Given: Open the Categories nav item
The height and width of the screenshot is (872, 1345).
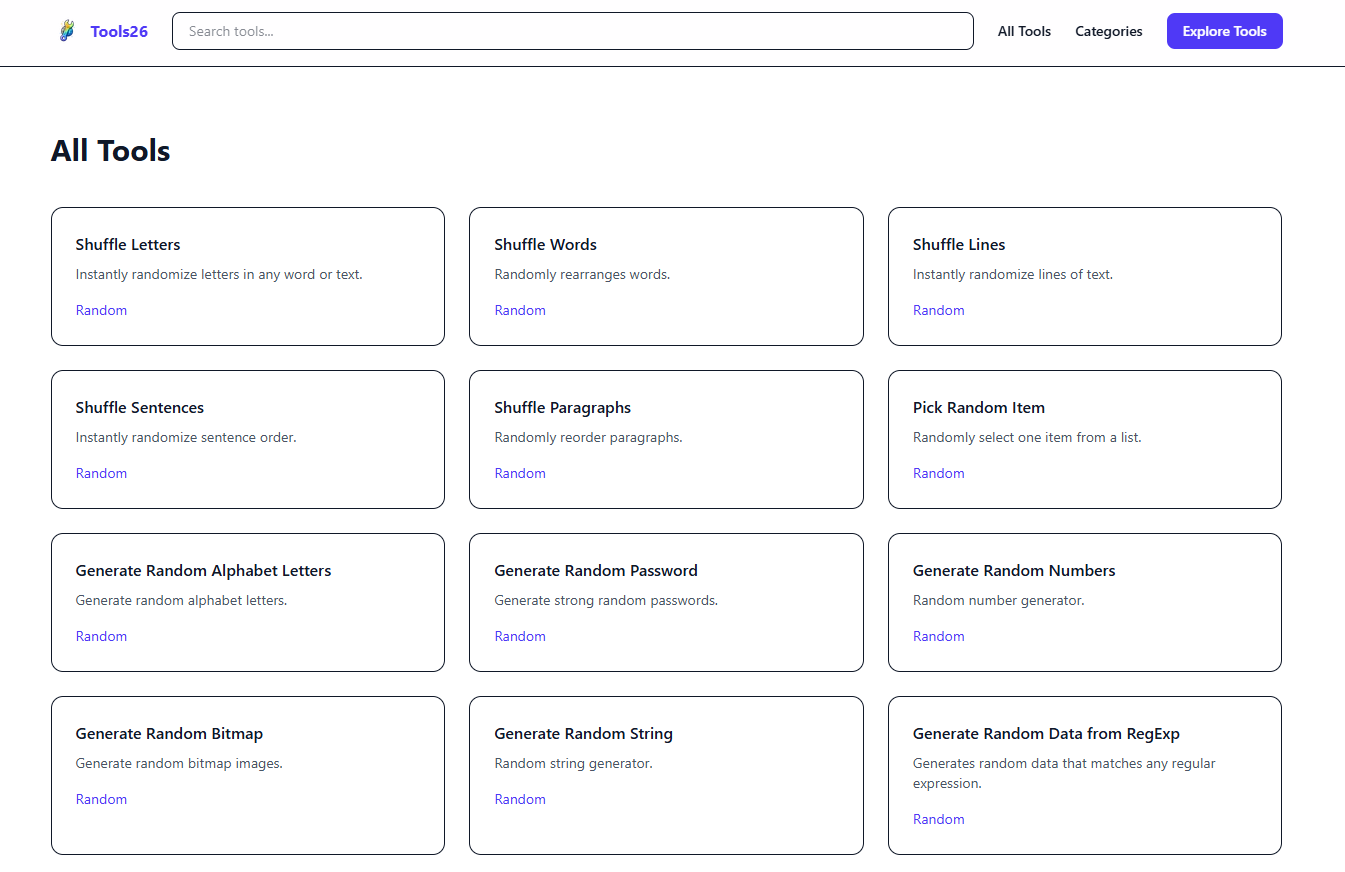Looking at the screenshot, I should tap(1108, 31).
